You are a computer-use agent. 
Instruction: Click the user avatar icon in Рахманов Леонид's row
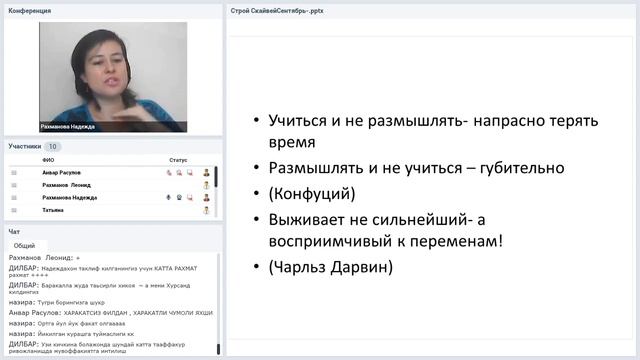pyautogui.click(x=207, y=185)
